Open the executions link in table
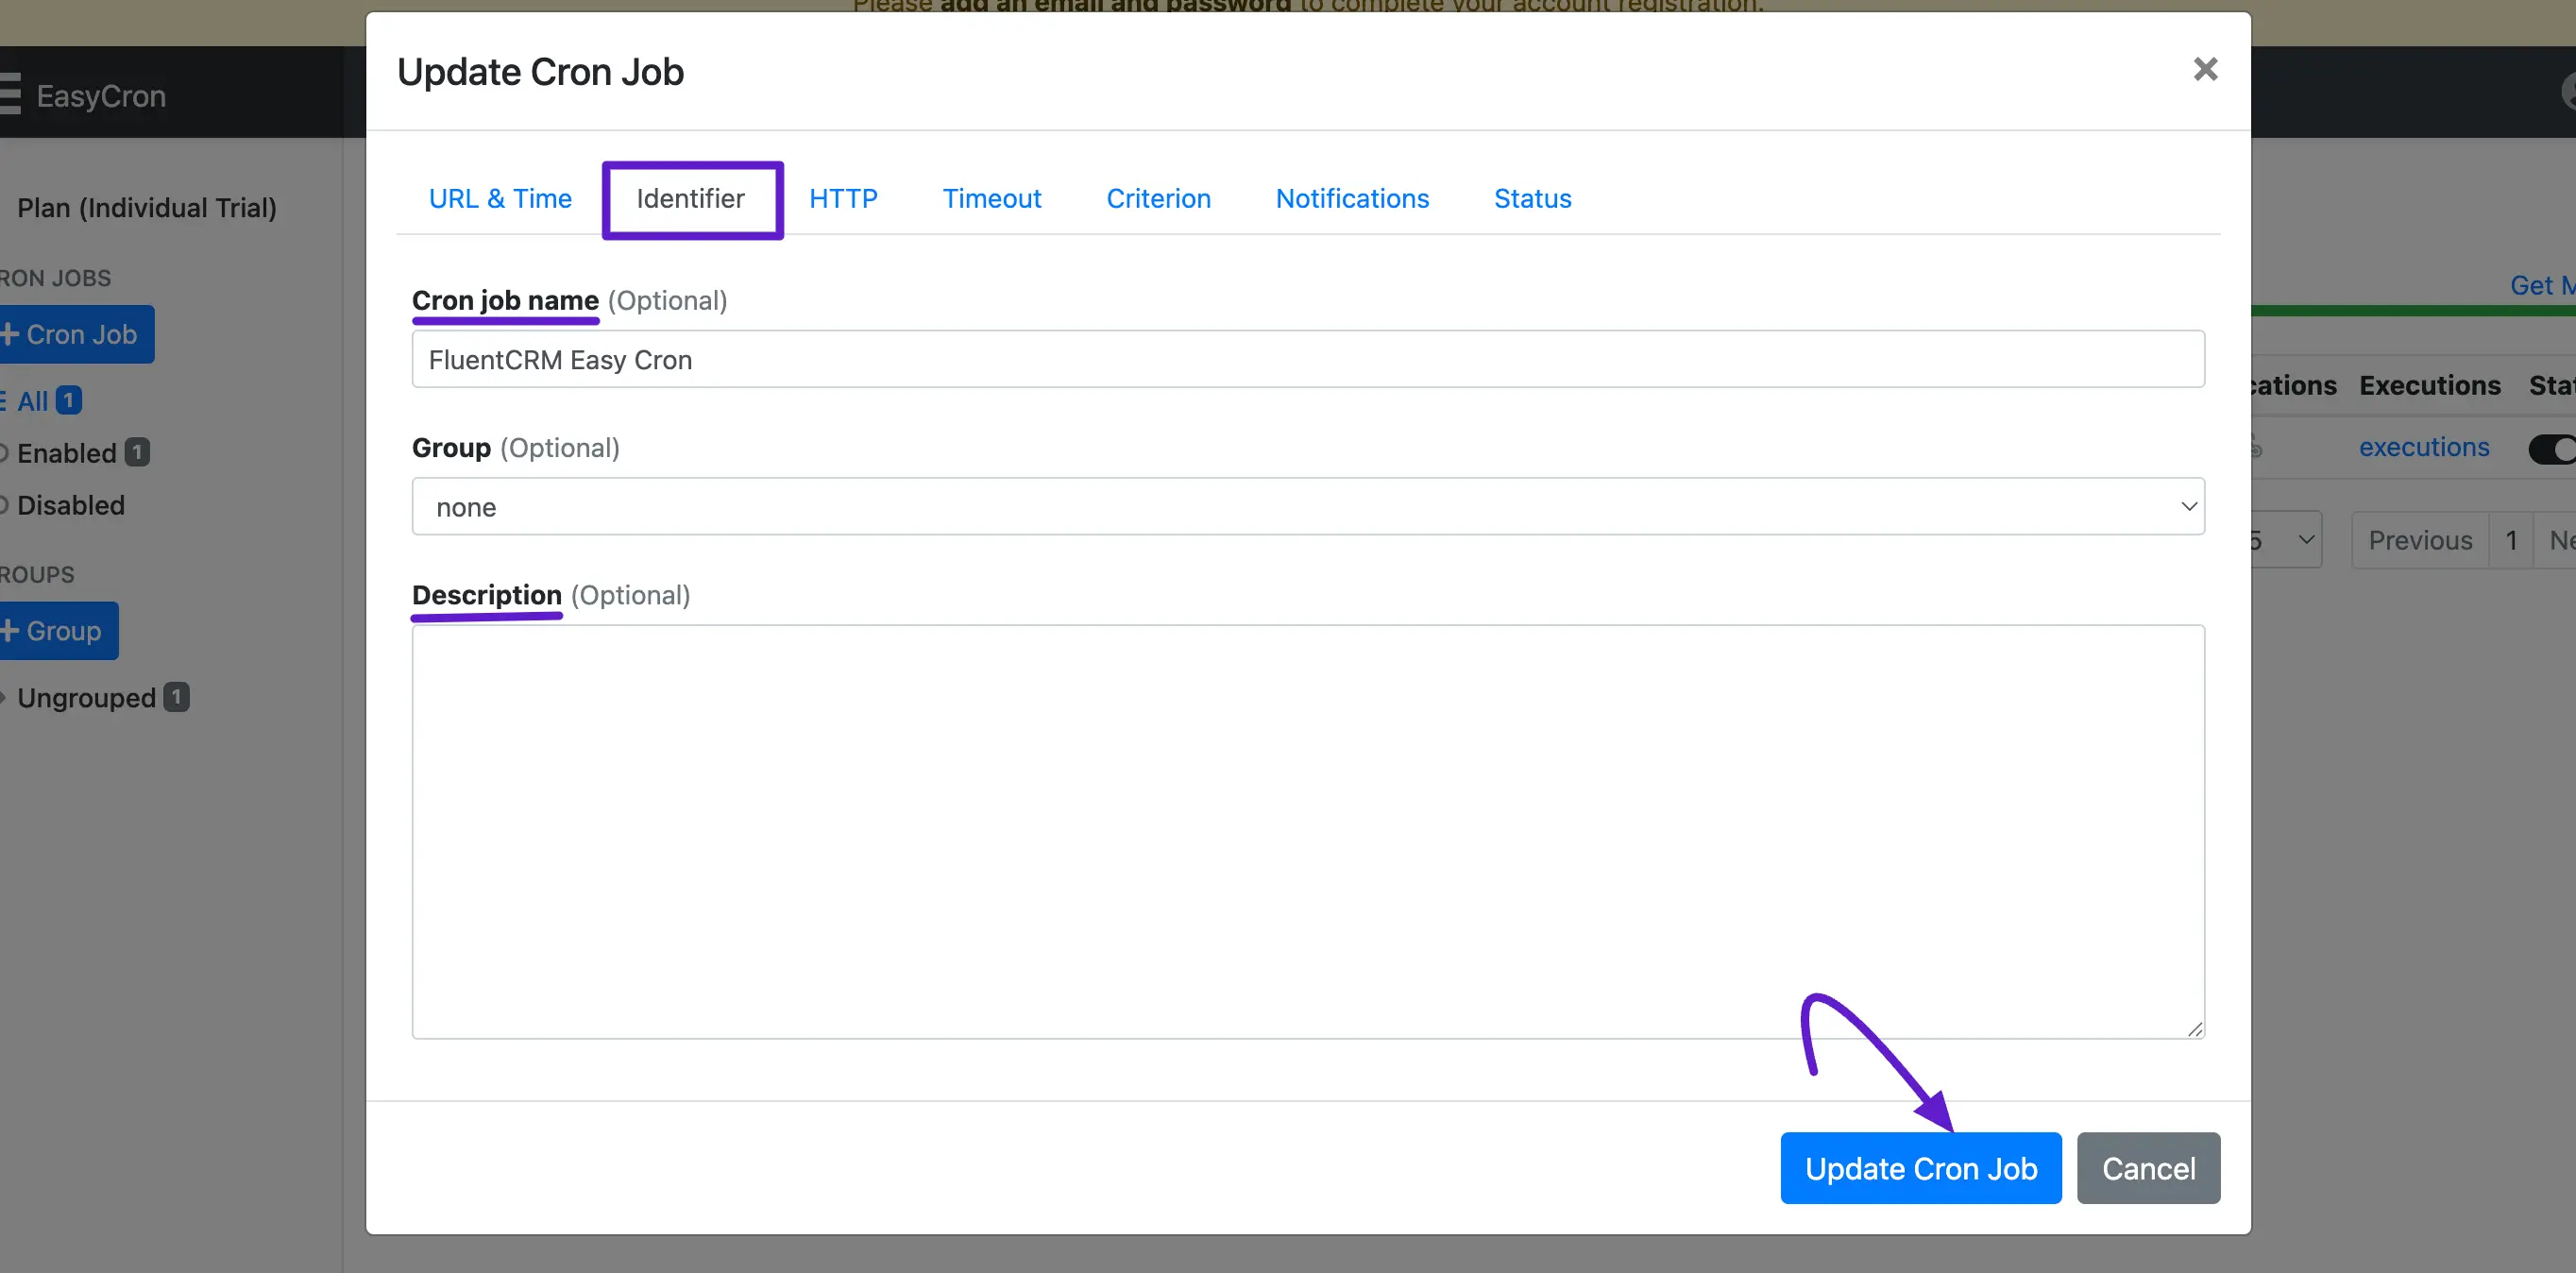This screenshot has width=2576, height=1273. pyautogui.click(x=2424, y=447)
